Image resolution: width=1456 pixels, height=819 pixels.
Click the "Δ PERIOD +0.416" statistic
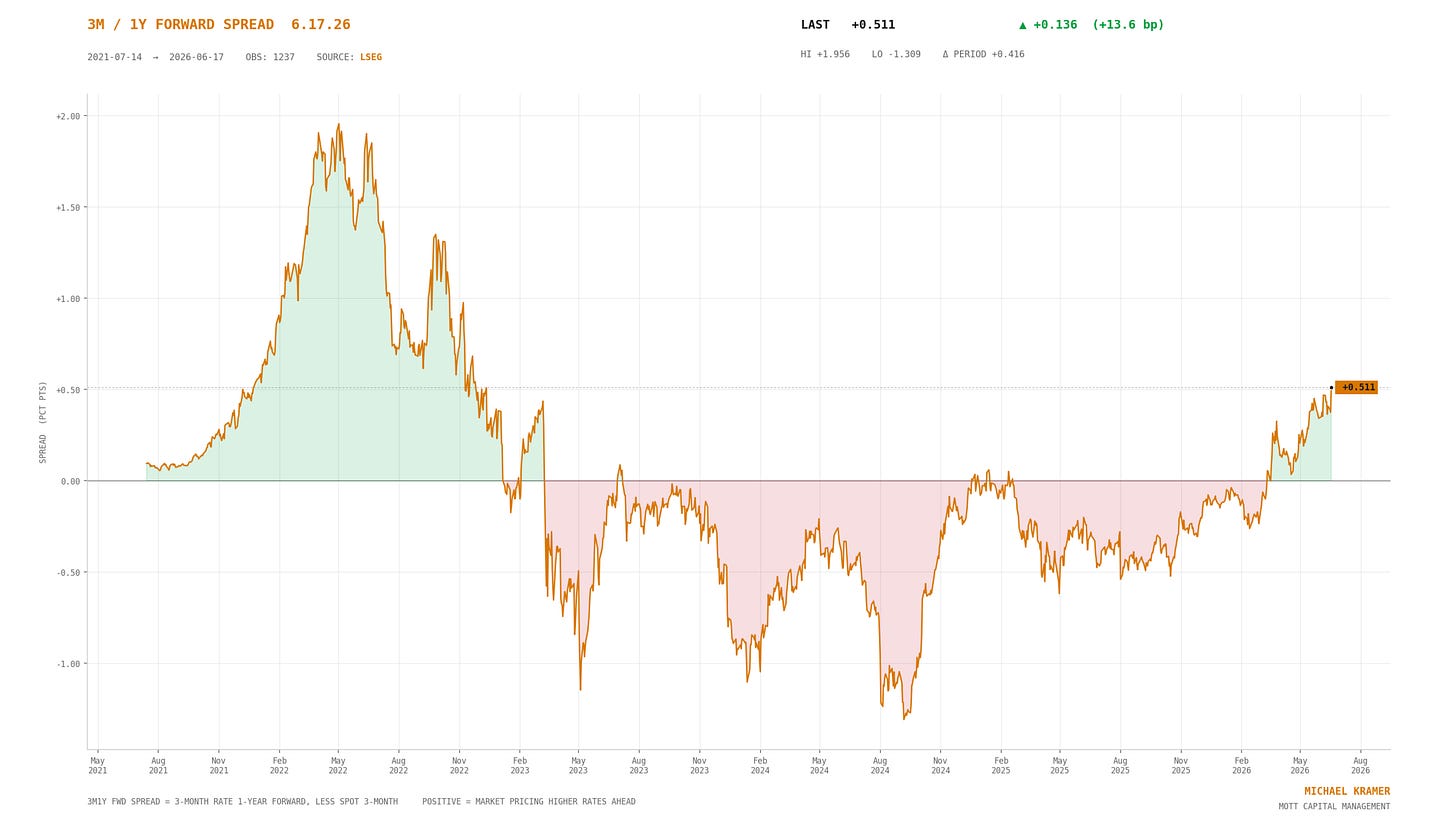983,54
